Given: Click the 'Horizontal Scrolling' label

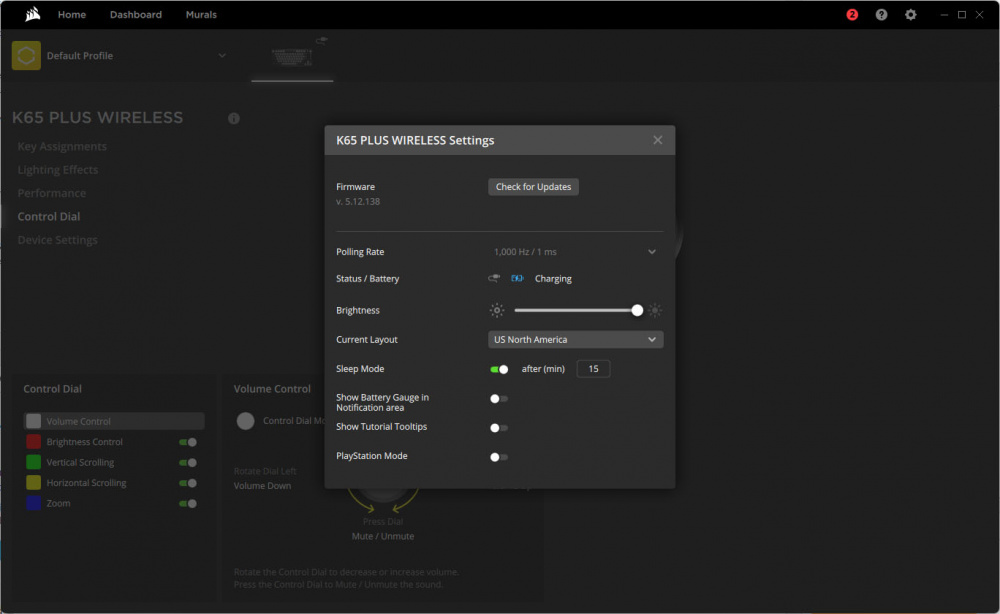Looking at the screenshot, I should [x=86, y=483].
